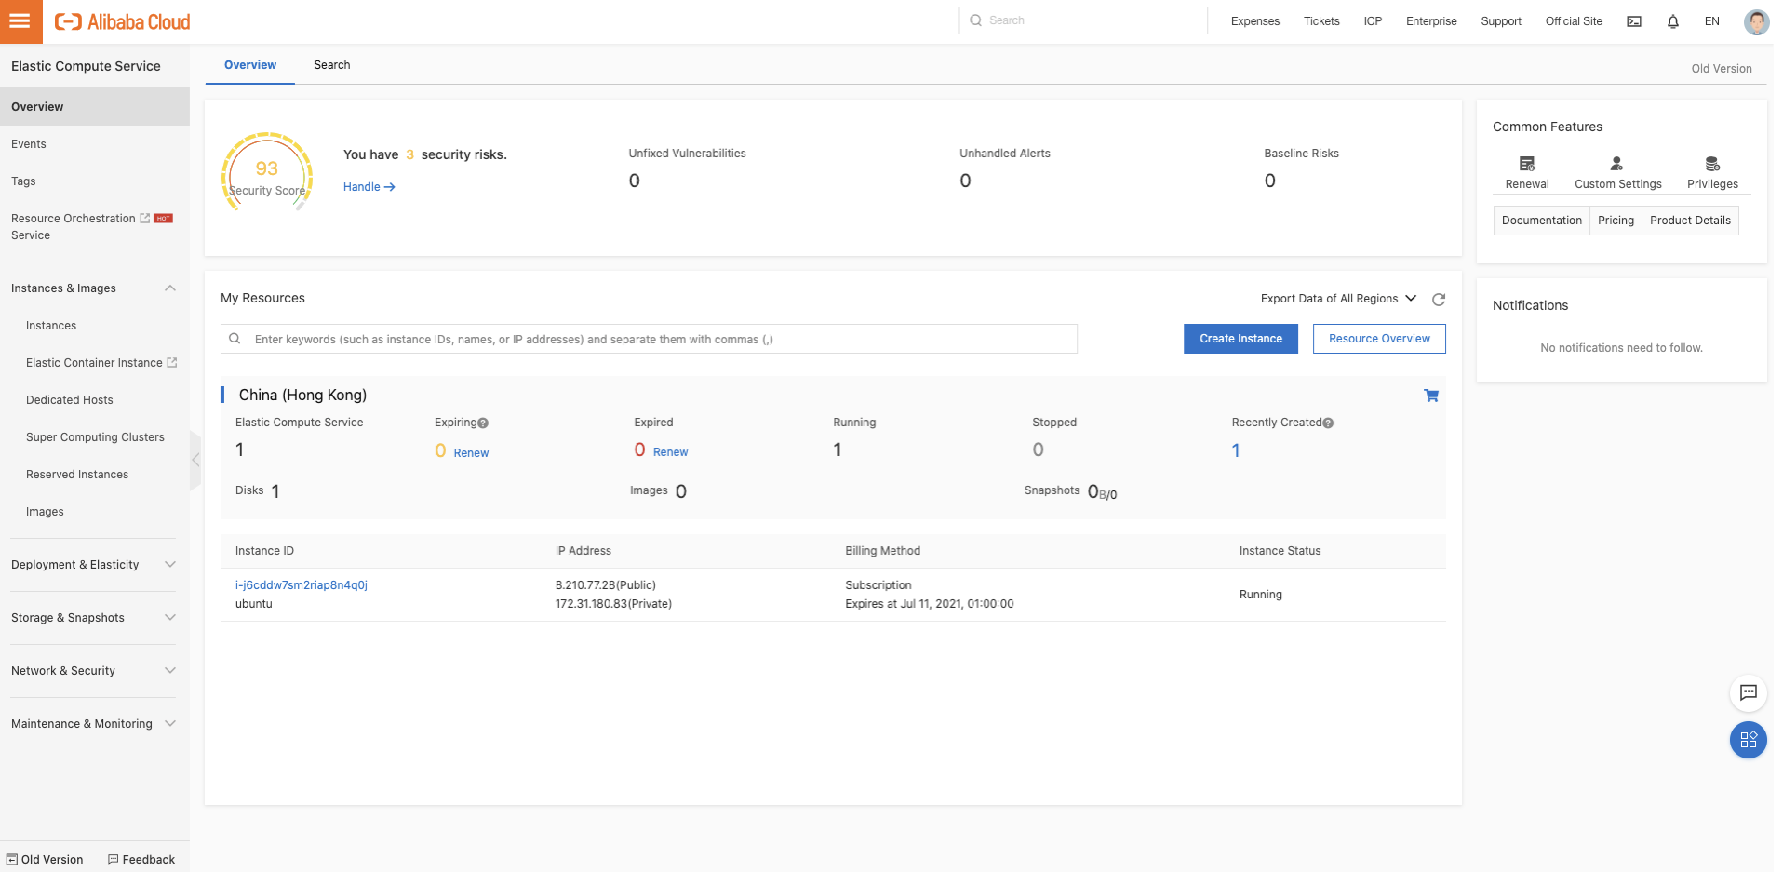Image resolution: width=1774 pixels, height=872 pixels.
Task: Click the Alibaba Cloud logo
Action: coord(122,22)
